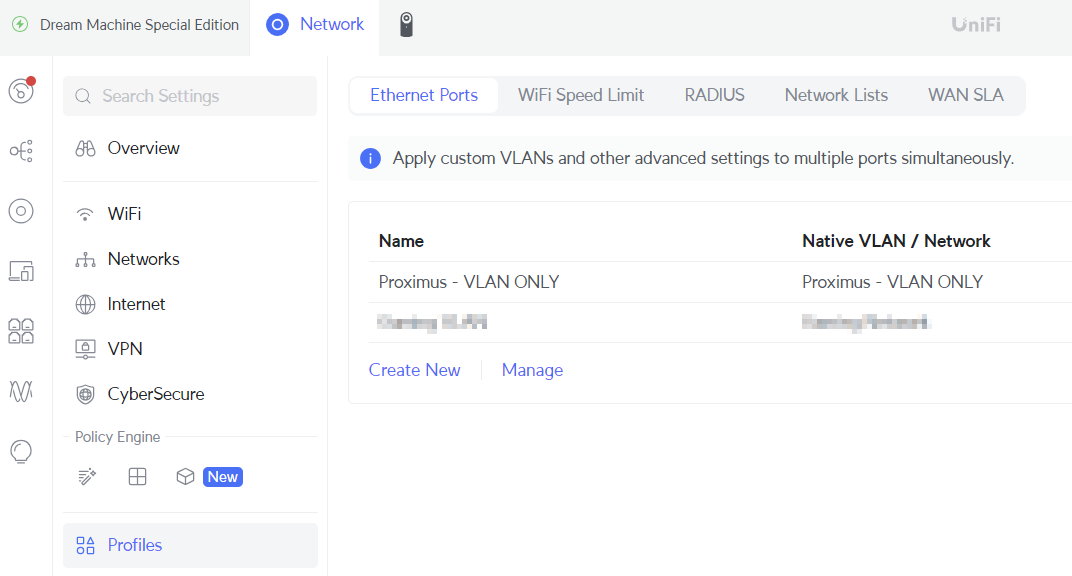Open the RADIUS tab

(x=714, y=95)
